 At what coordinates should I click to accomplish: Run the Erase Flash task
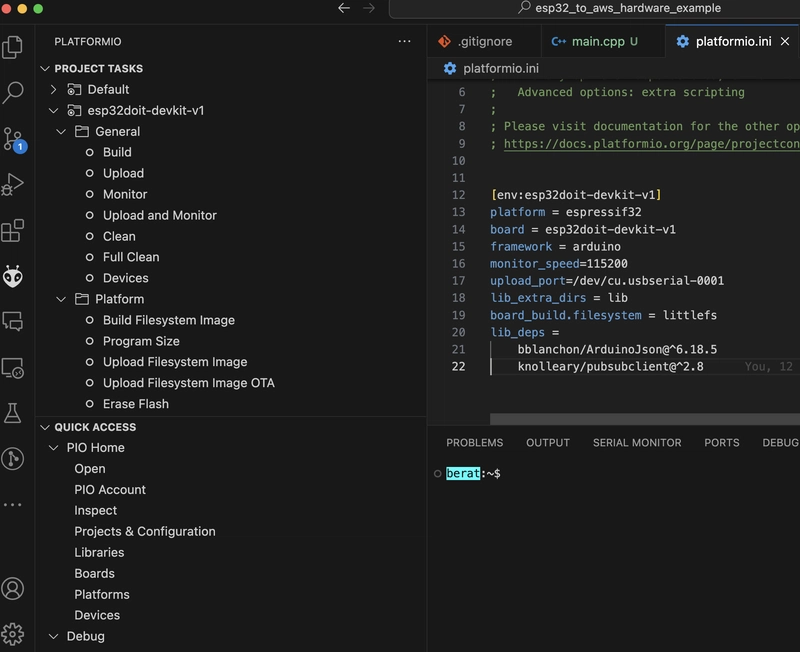pos(135,404)
